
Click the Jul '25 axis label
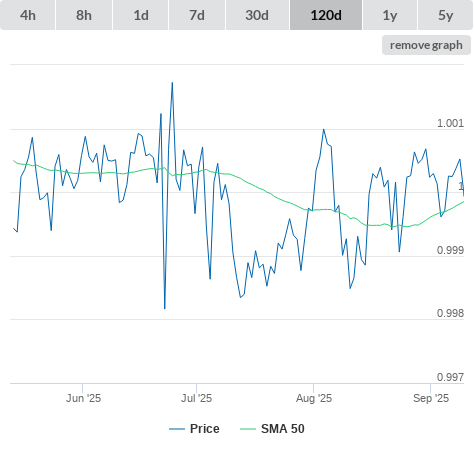tap(196, 398)
